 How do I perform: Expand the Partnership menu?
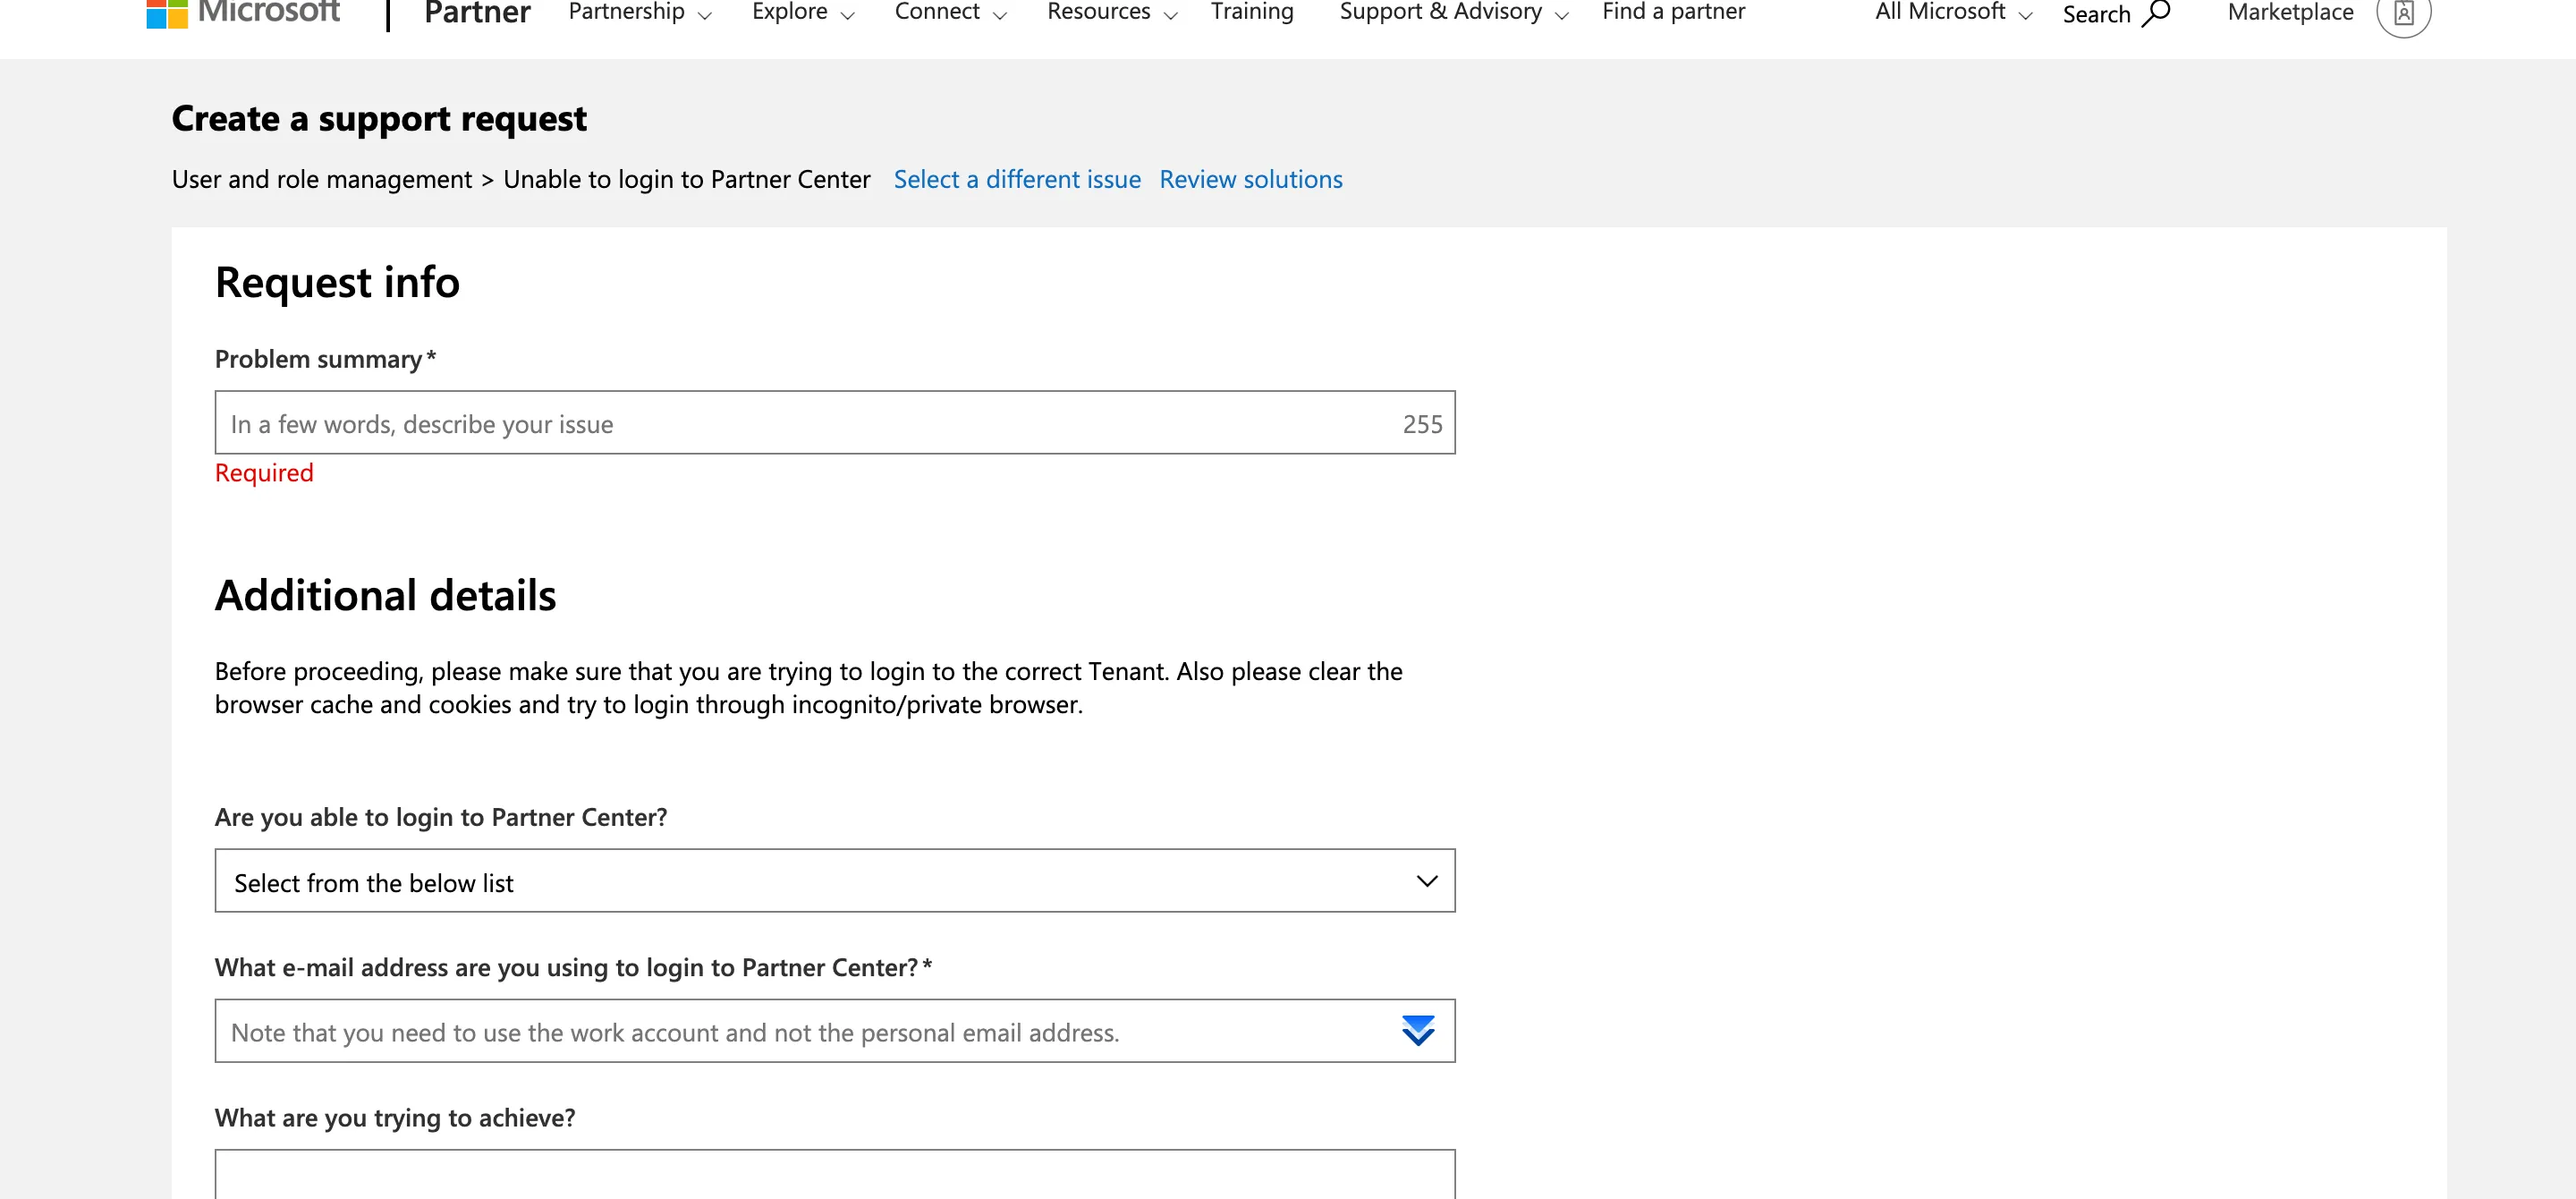click(x=640, y=13)
